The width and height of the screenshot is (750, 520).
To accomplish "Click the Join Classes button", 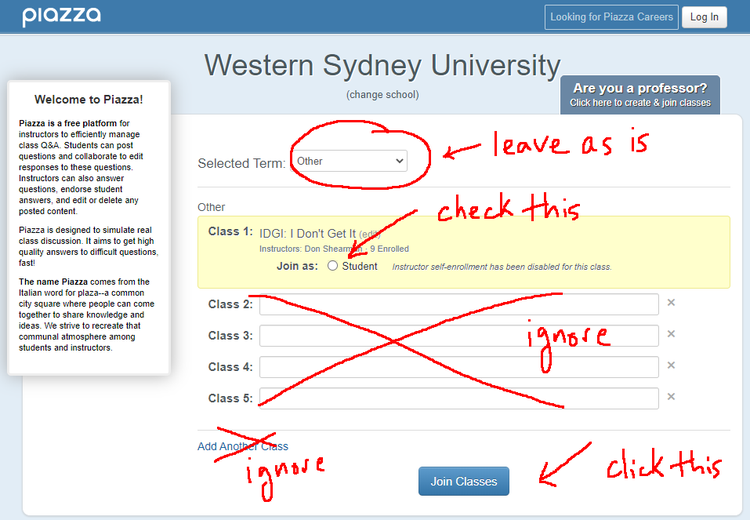I will click(x=463, y=481).
